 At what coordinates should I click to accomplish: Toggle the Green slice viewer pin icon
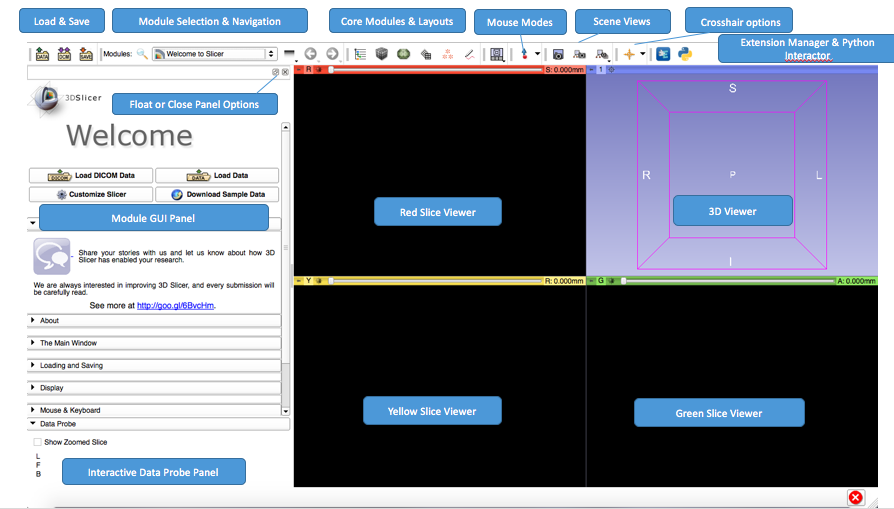point(592,281)
